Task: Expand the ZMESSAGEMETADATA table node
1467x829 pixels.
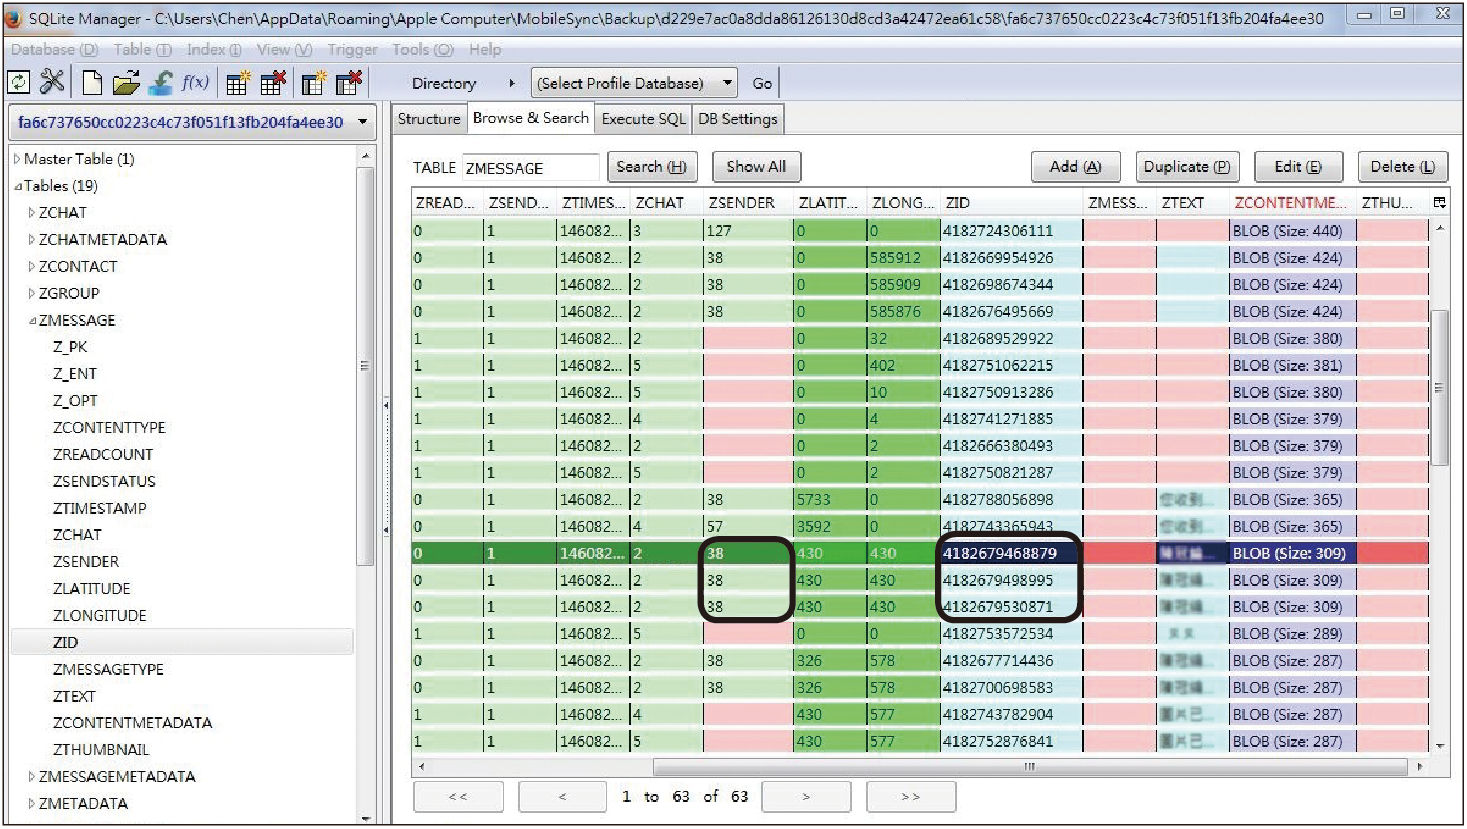Action: 32,777
